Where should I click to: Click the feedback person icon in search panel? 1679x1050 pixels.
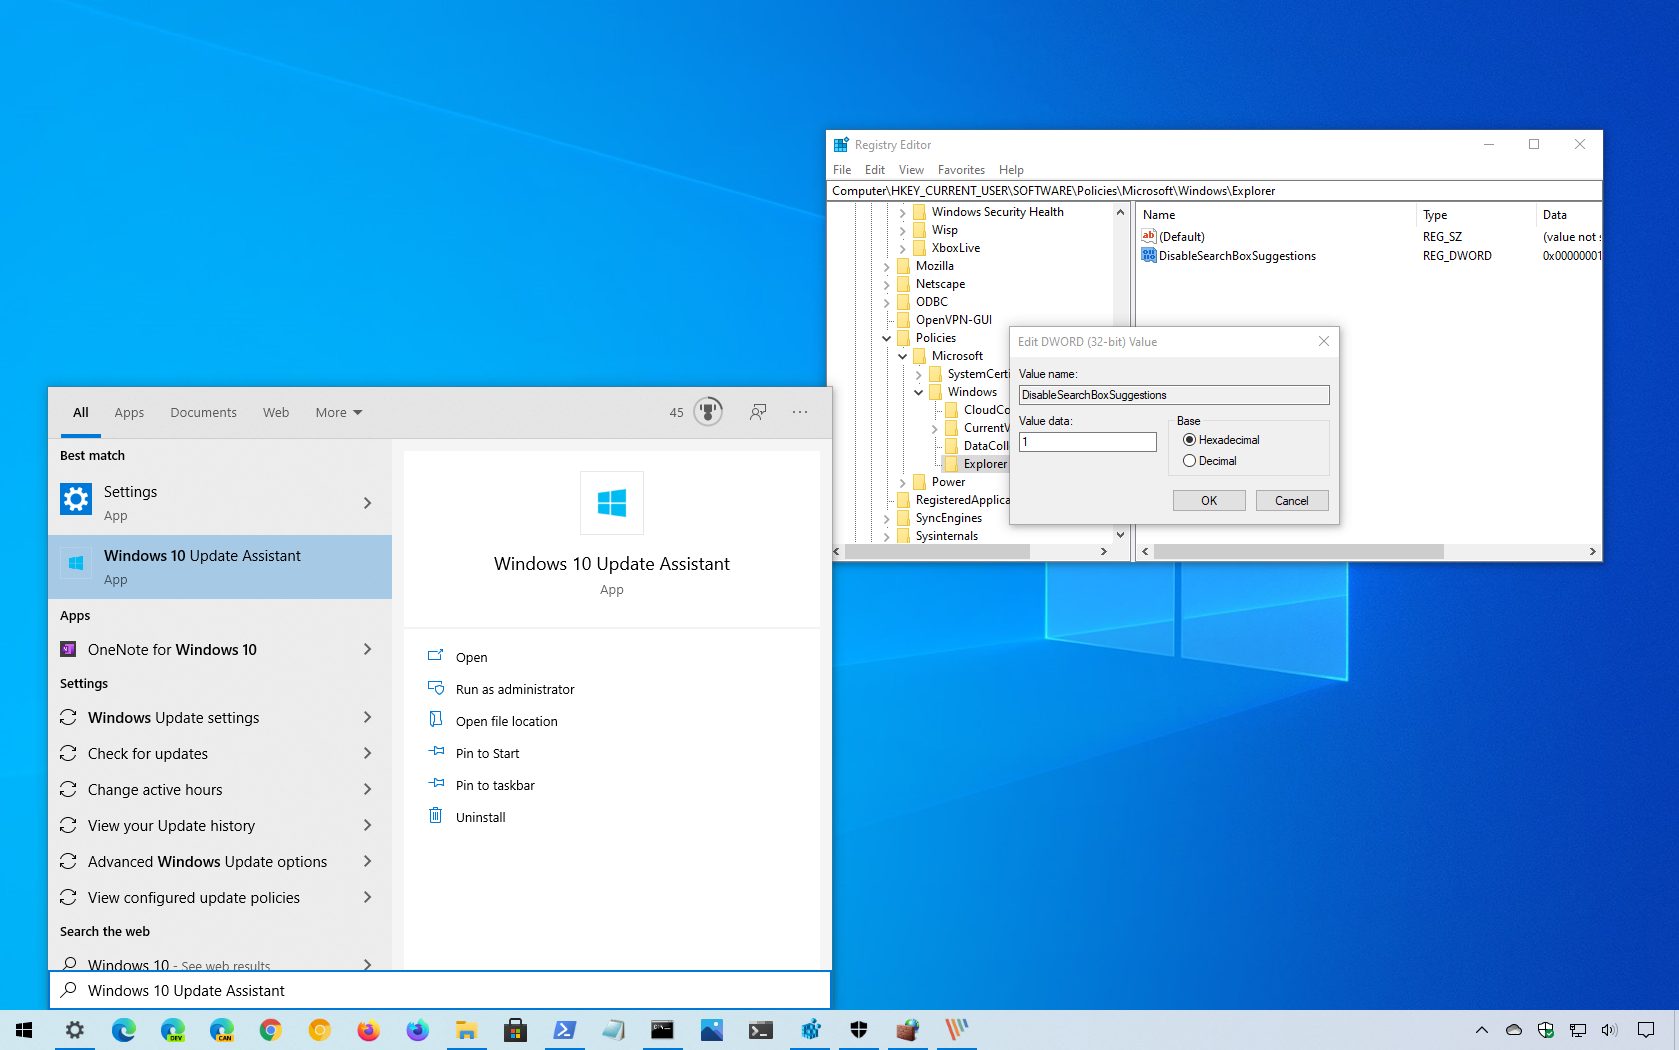(x=757, y=412)
